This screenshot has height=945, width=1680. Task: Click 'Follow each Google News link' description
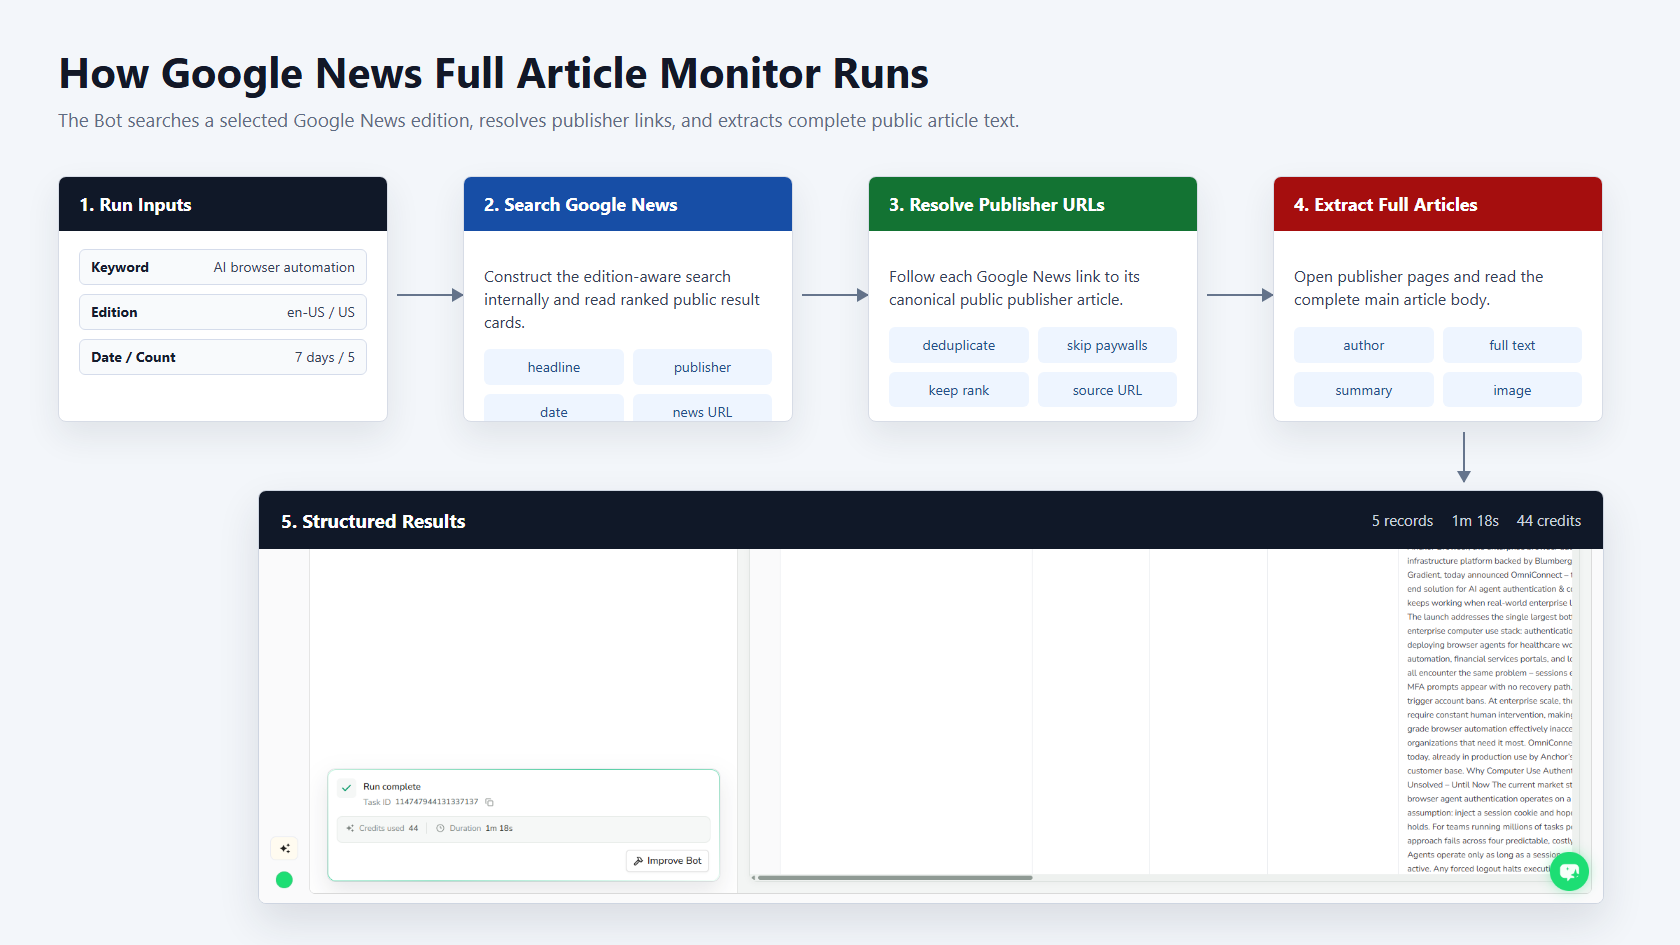1014,288
